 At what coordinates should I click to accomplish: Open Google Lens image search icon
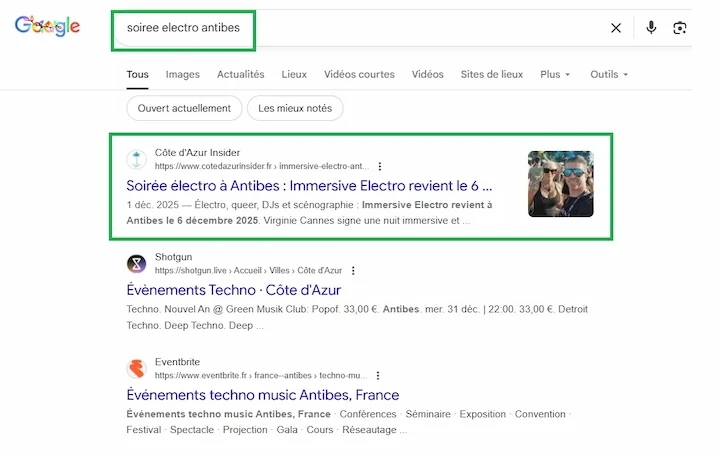click(x=680, y=28)
